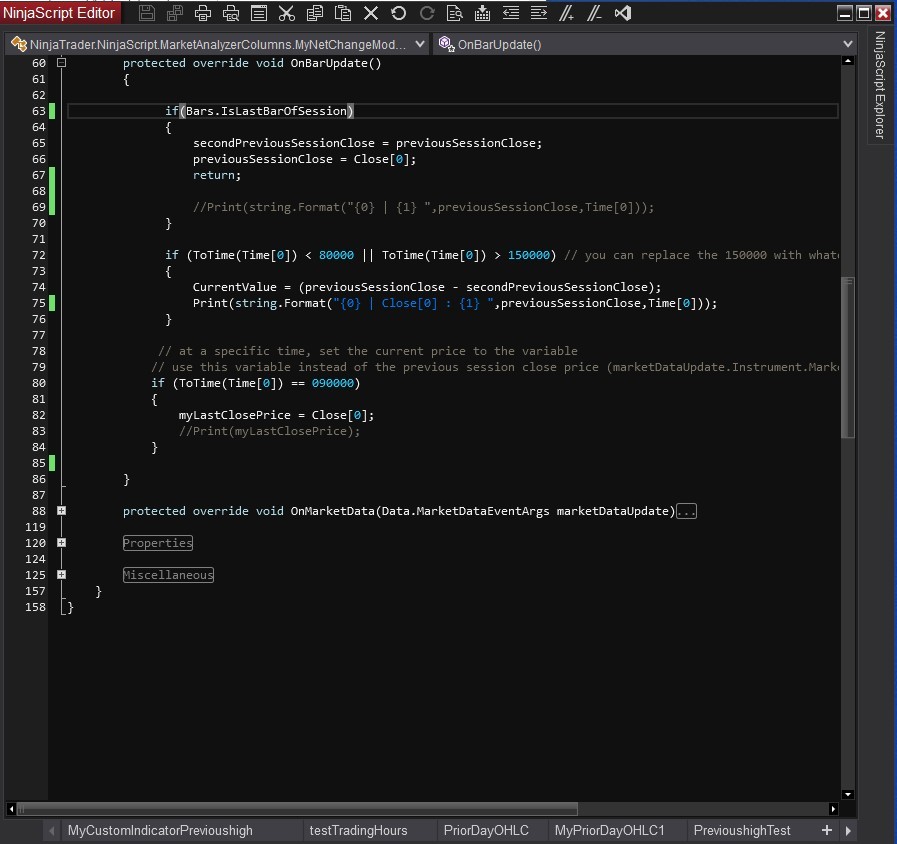The image size is (897, 844).
Task: Click the Compile icon in toolbar
Action: 482,13
